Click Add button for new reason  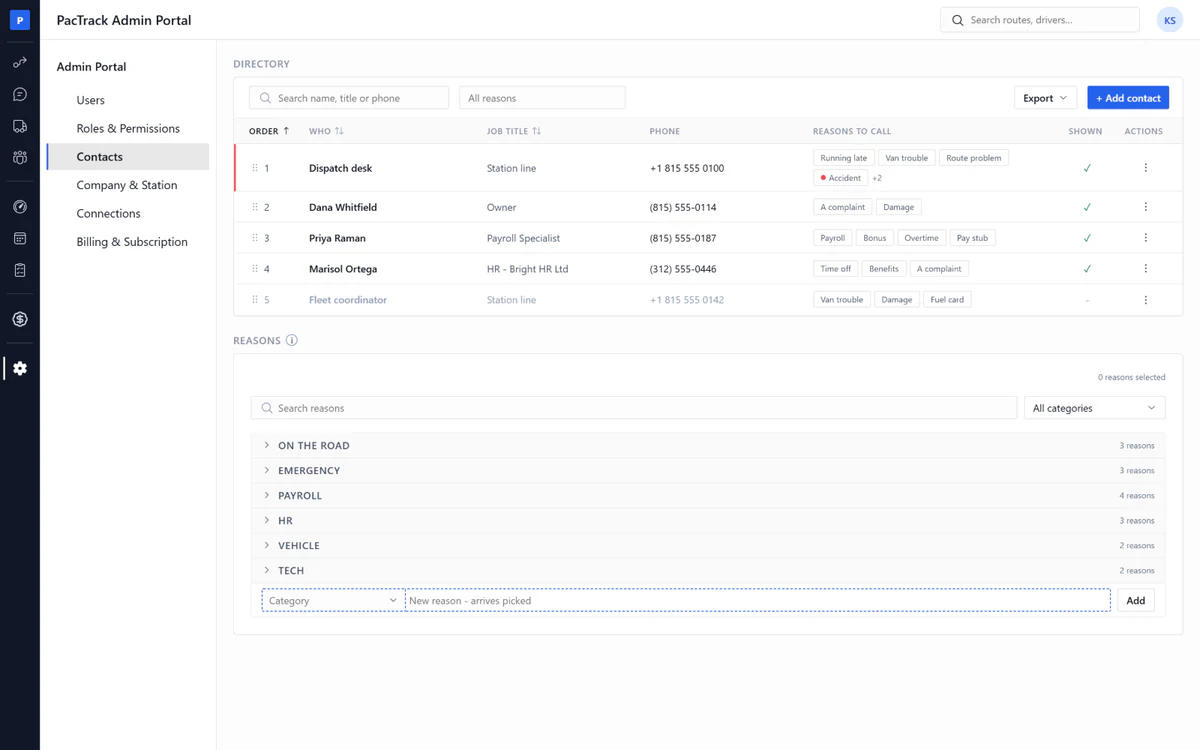click(x=1135, y=601)
